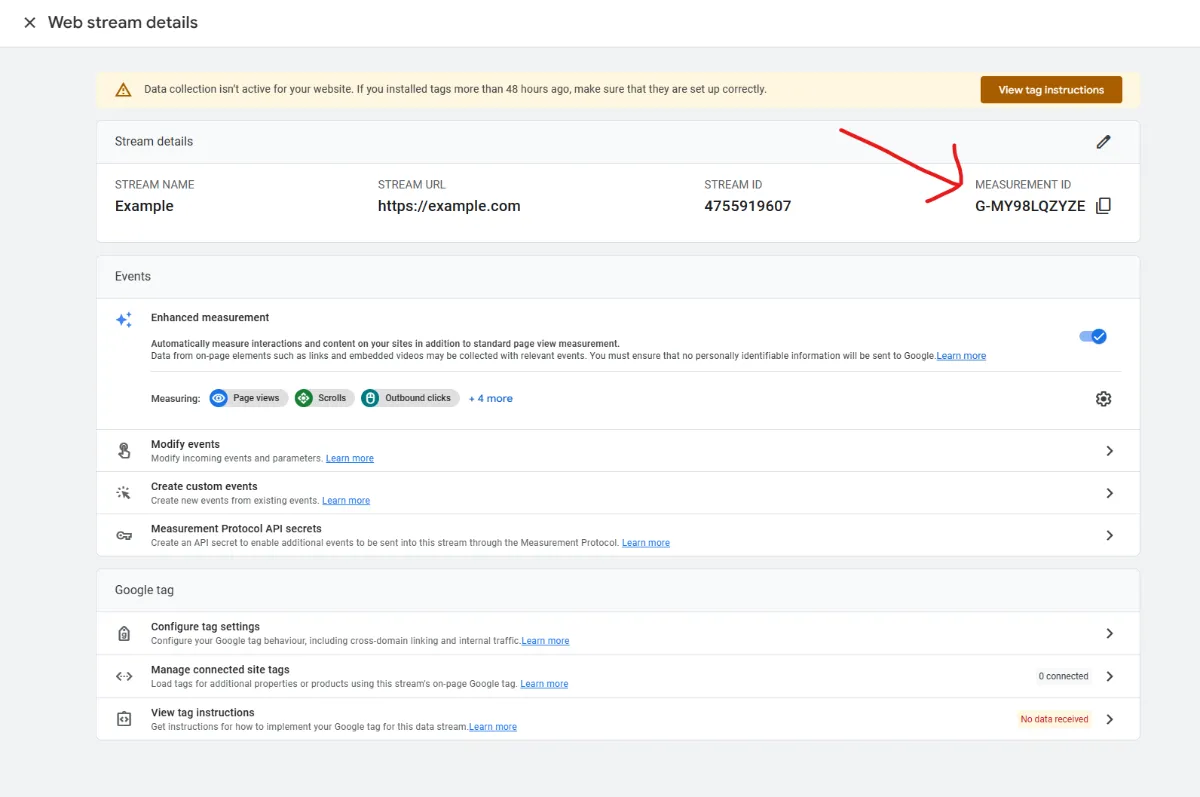The image size is (1200, 797).
Task: Select the Measurement Protocol API key icon
Action: (x=124, y=535)
